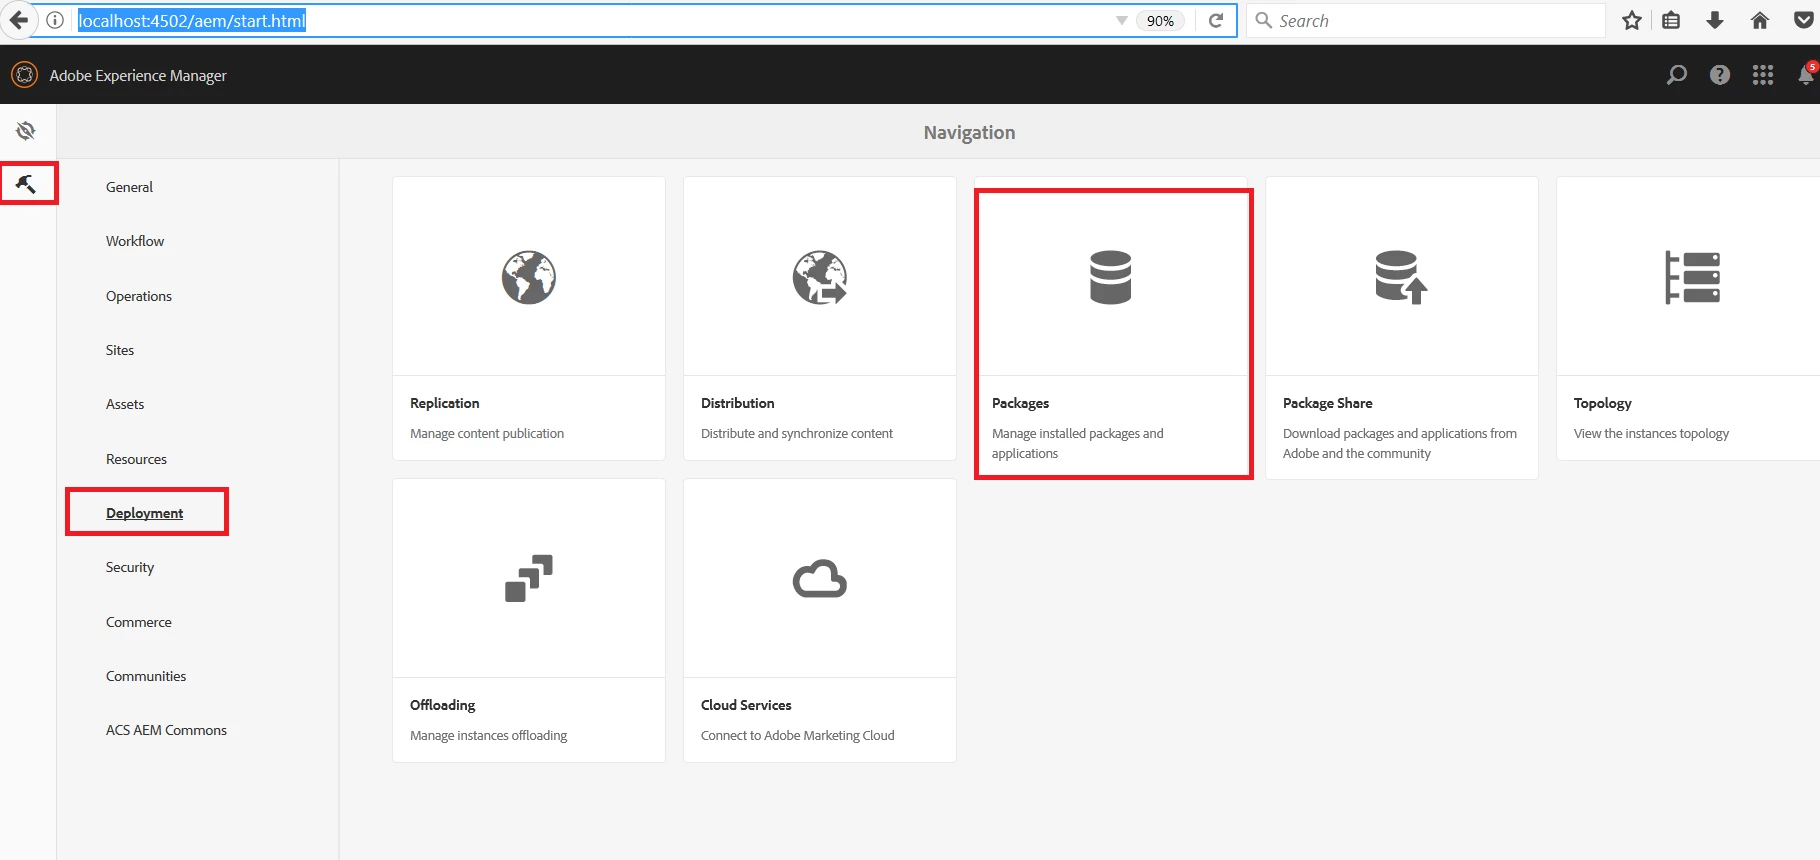Select the Navigation compass rail icon
The image size is (1820, 860).
coord(26,131)
